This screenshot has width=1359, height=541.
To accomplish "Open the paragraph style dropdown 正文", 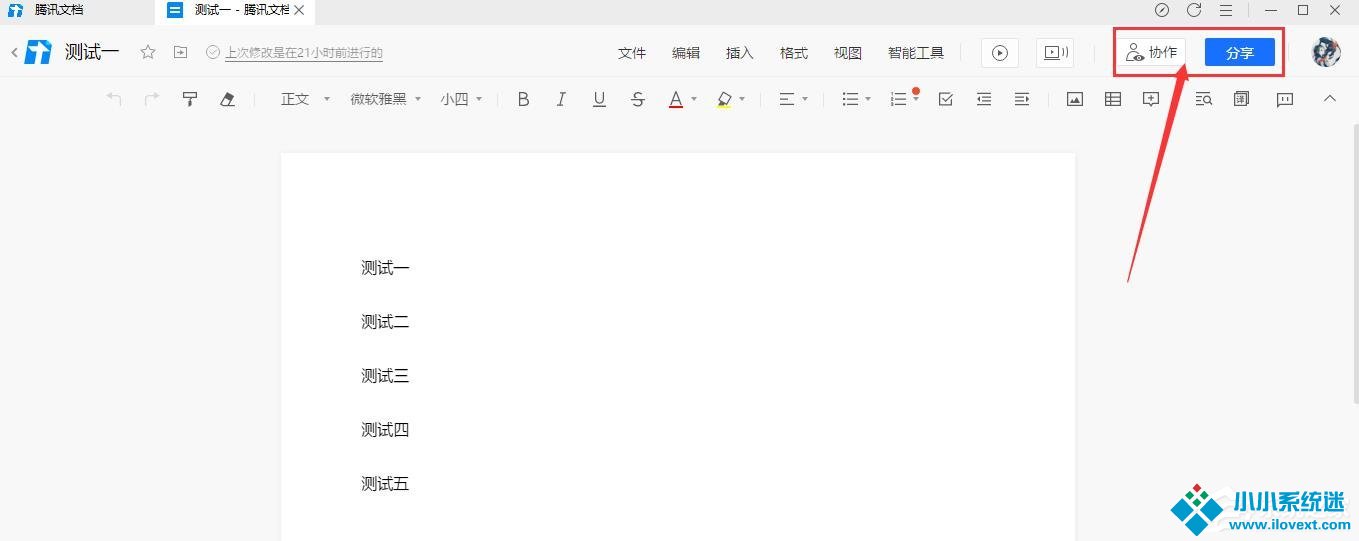I will (305, 99).
